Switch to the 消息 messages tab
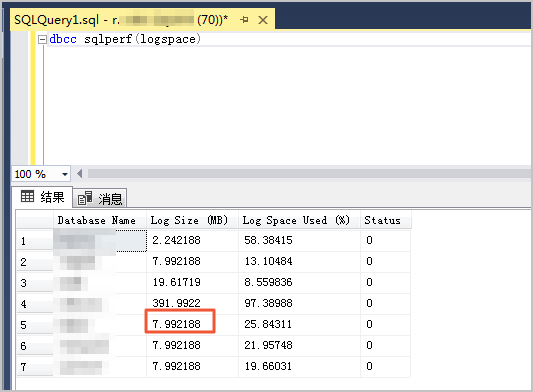 coord(100,198)
